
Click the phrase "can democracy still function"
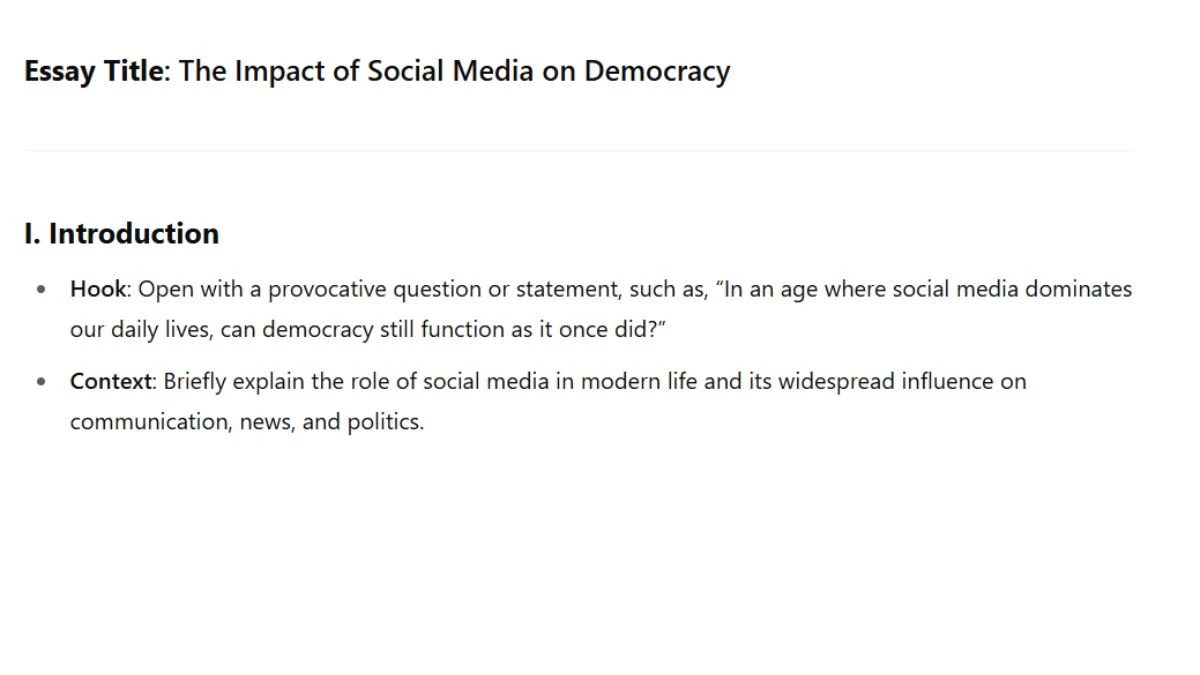point(363,330)
